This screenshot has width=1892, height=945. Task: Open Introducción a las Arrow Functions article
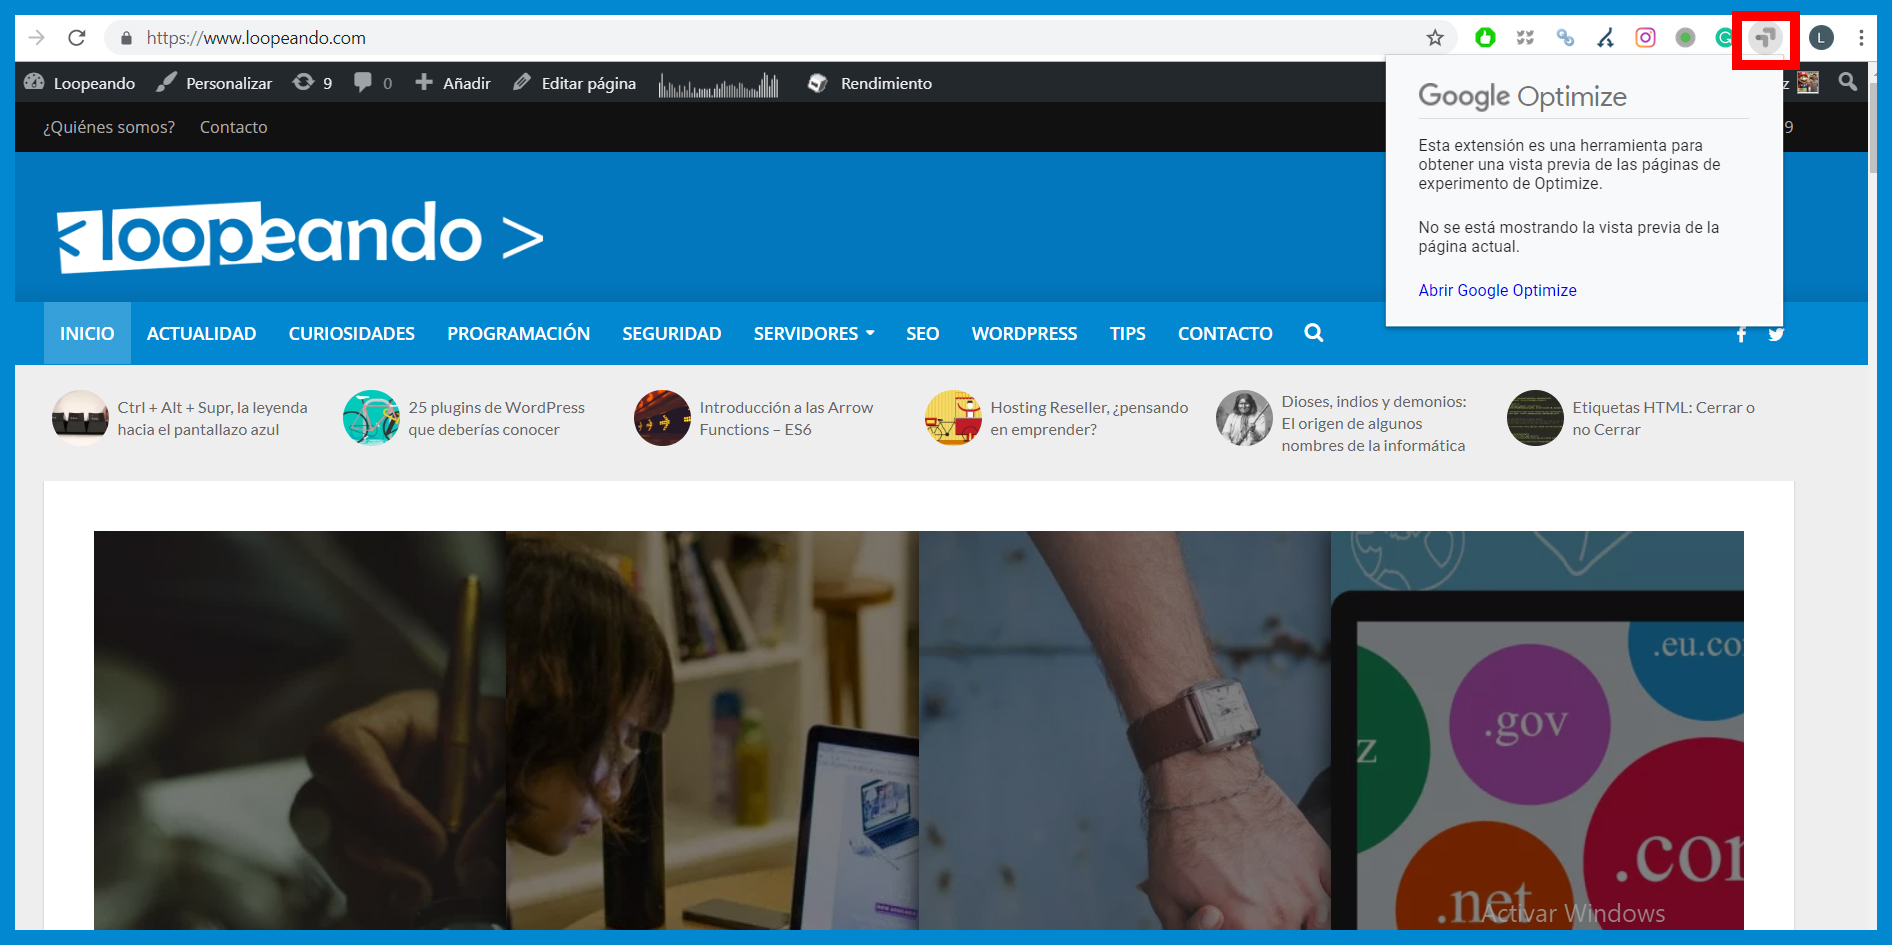pos(786,418)
